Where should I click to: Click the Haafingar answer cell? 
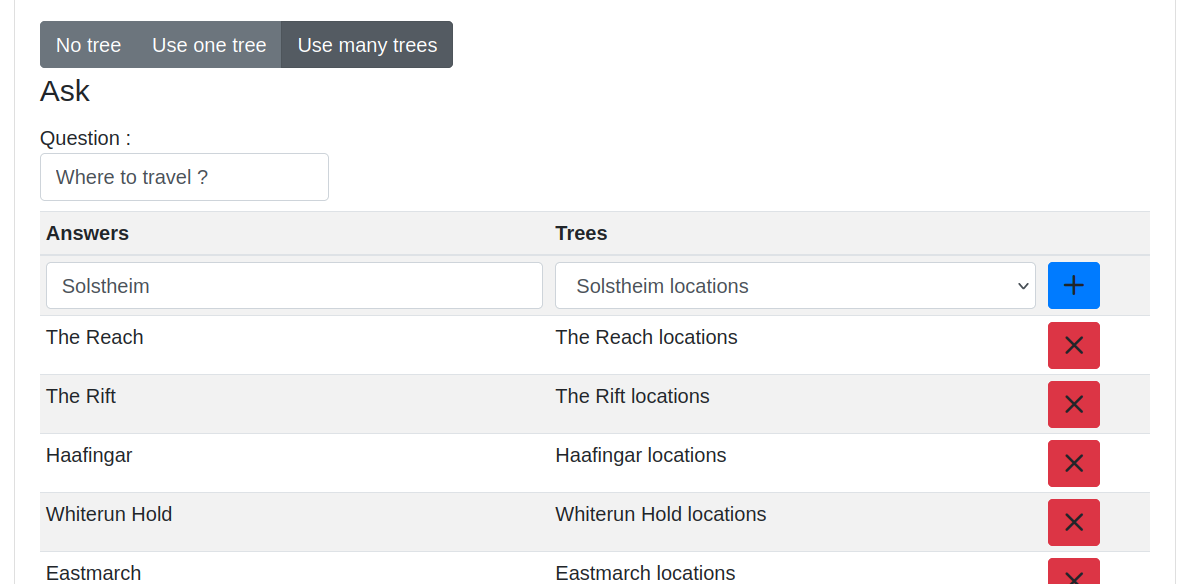(89, 455)
